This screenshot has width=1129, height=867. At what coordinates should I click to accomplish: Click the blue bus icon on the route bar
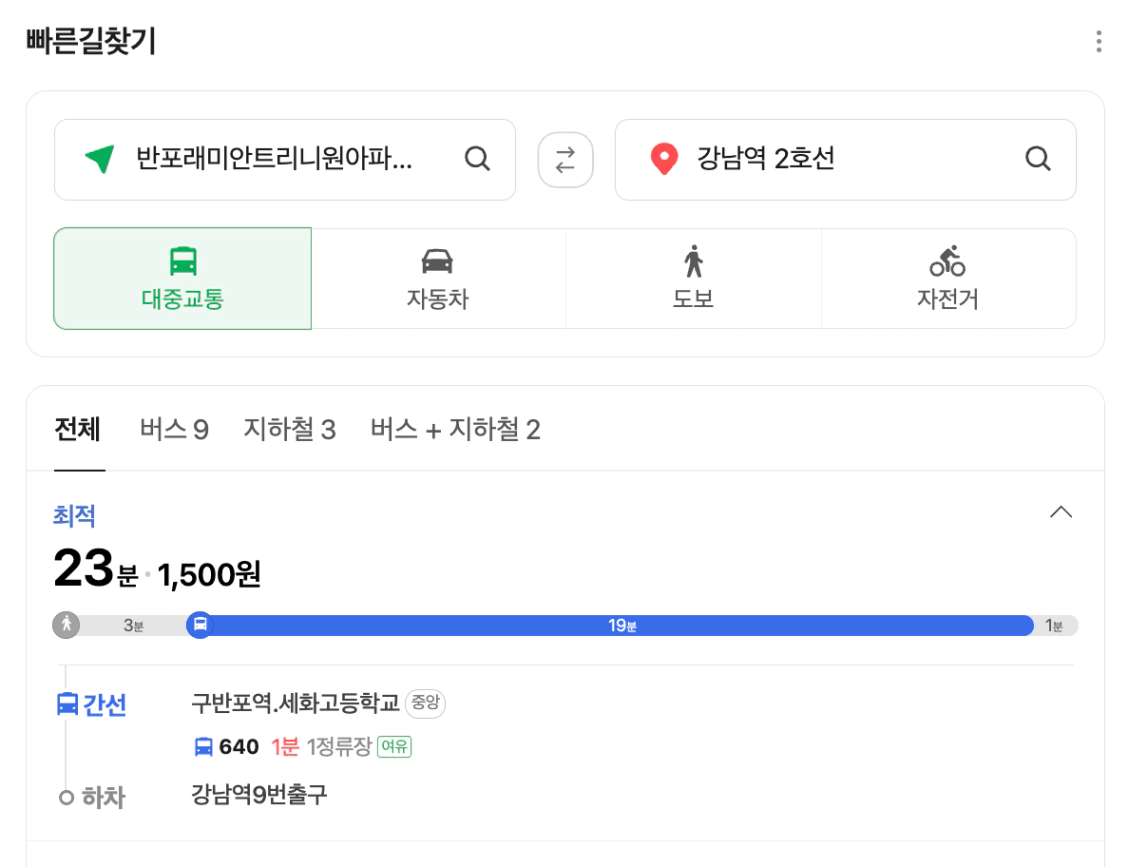200,625
